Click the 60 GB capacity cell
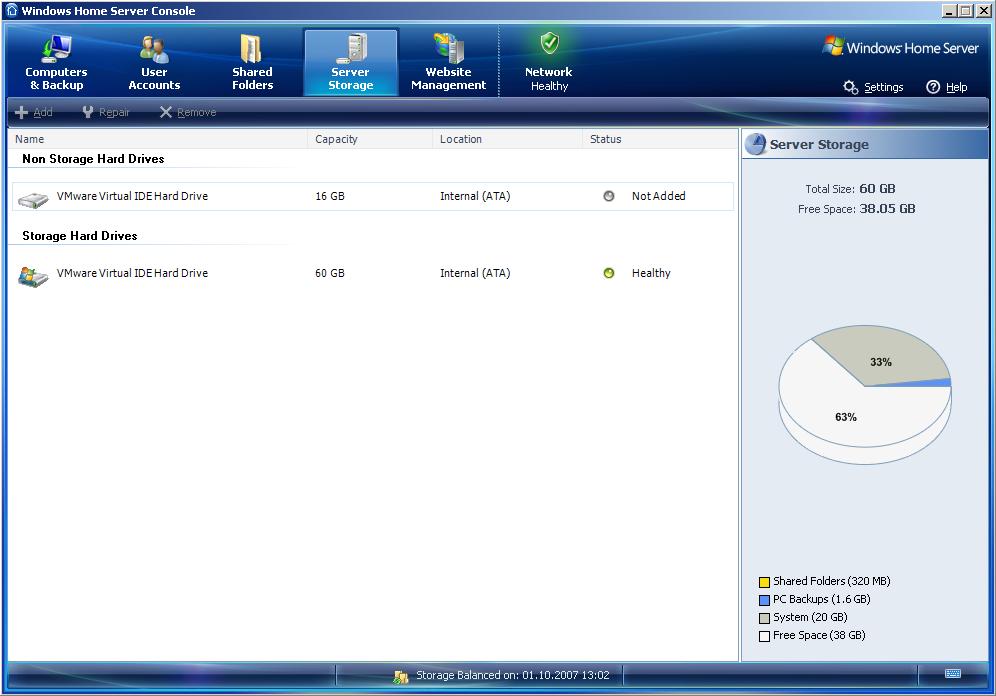Viewport: 996px width, 696px height. [330, 273]
